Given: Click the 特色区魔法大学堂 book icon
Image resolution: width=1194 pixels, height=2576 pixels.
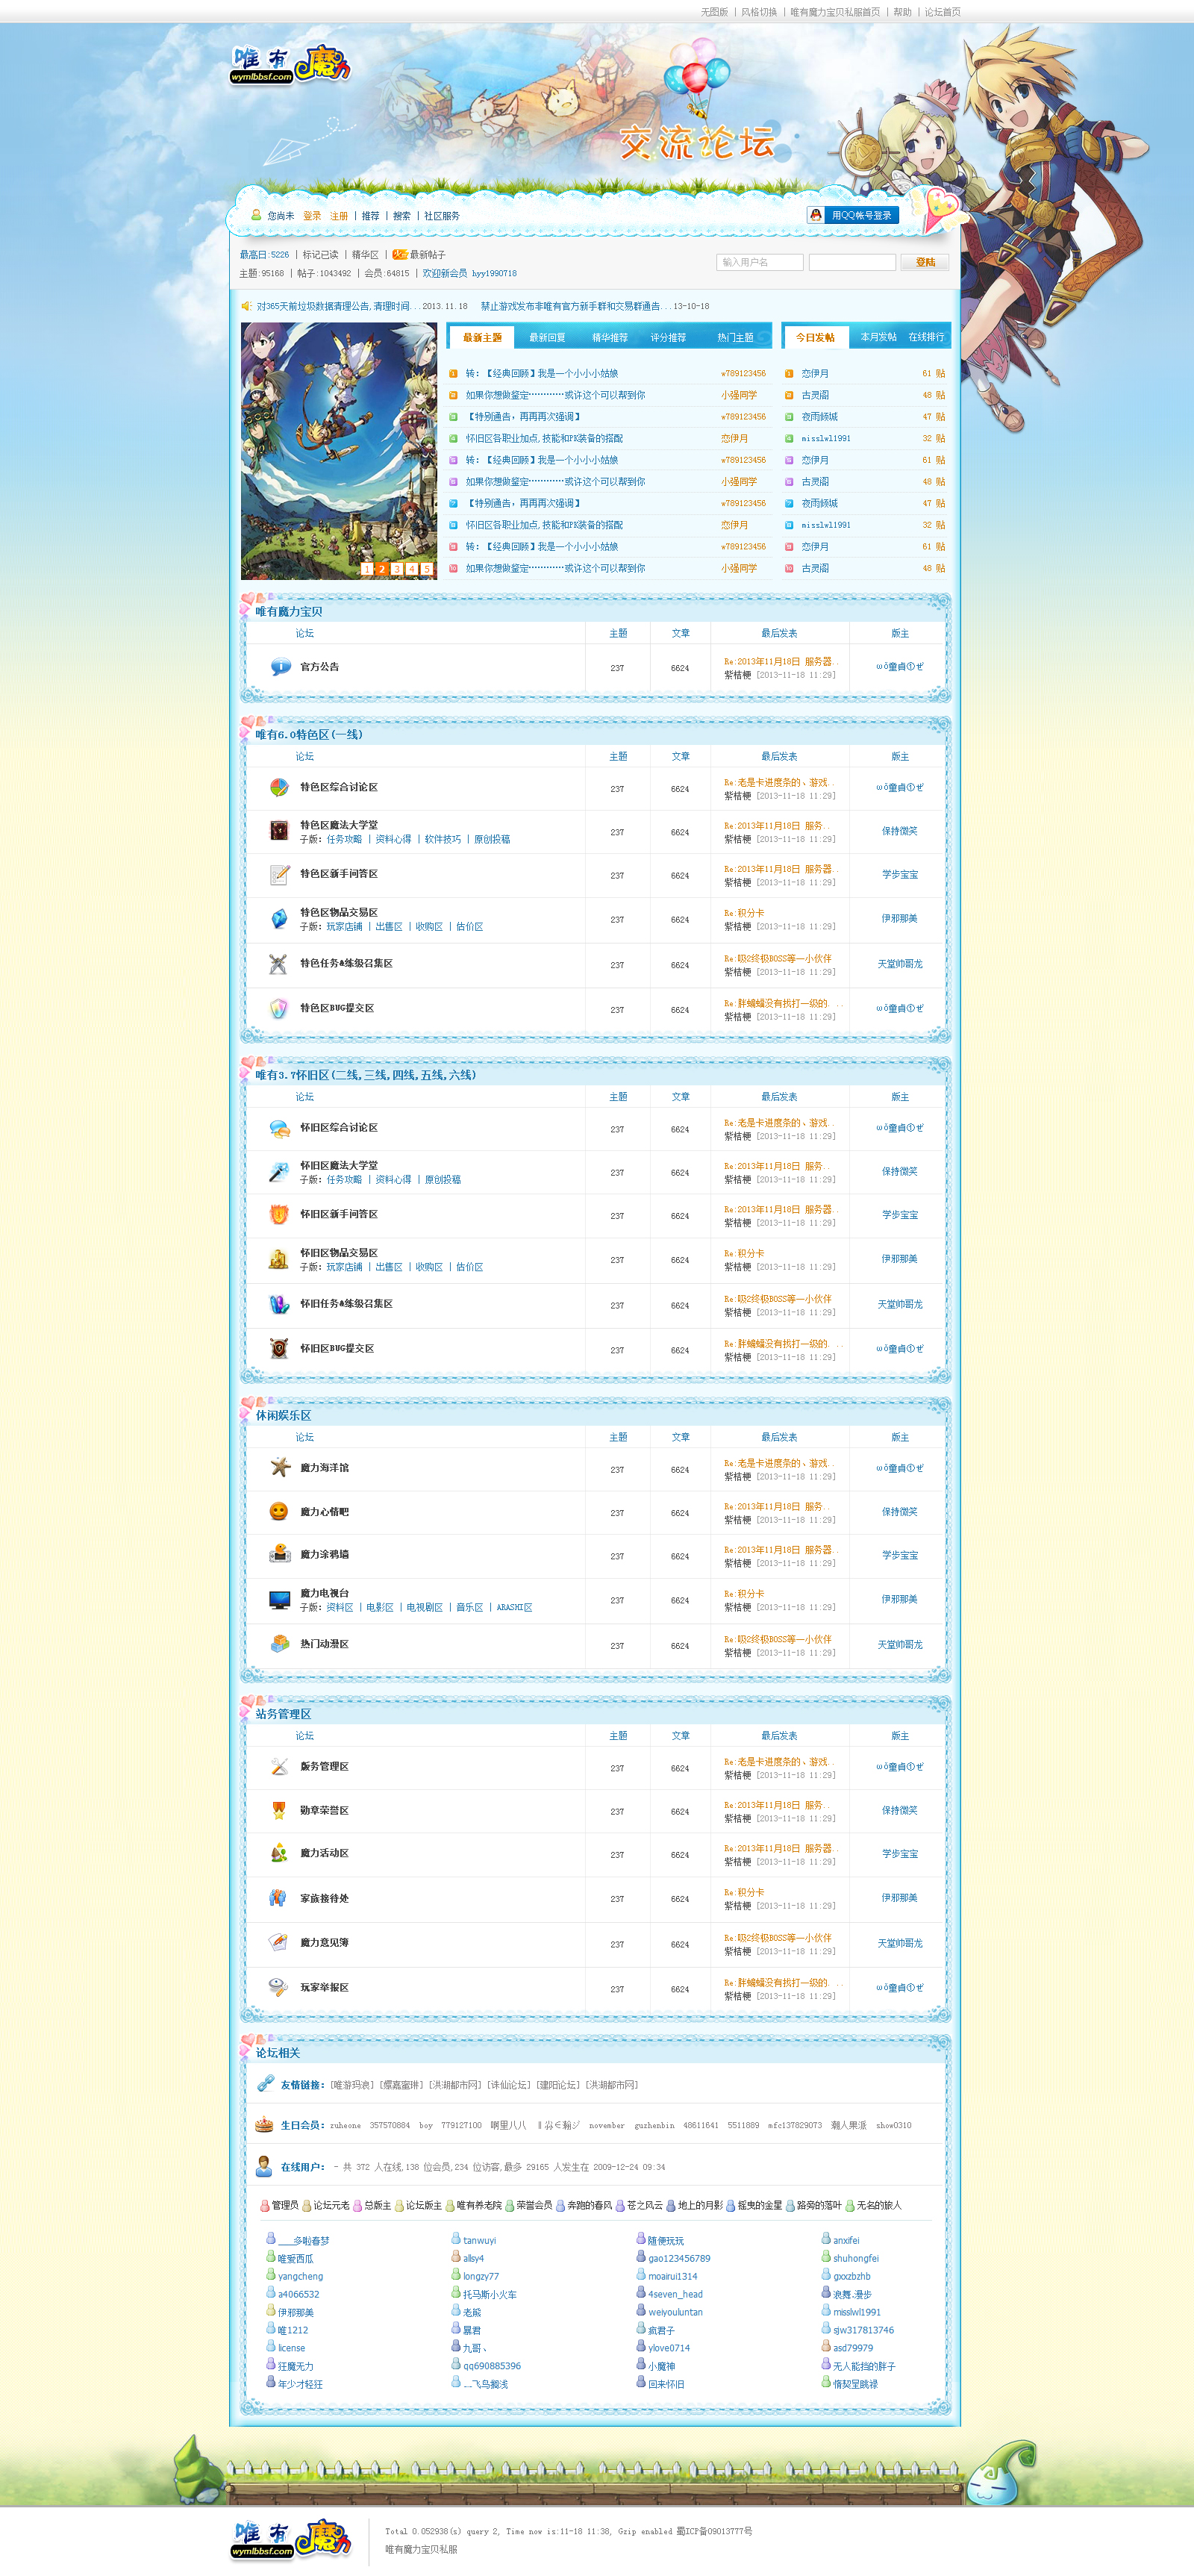Looking at the screenshot, I should coord(279,831).
